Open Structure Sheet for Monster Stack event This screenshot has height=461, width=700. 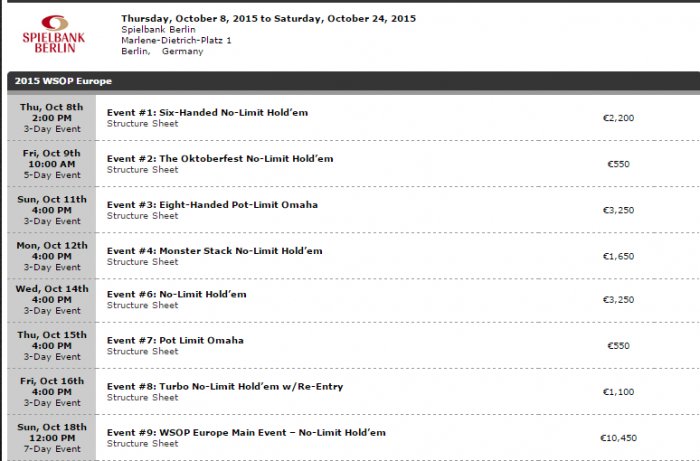click(142, 262)
